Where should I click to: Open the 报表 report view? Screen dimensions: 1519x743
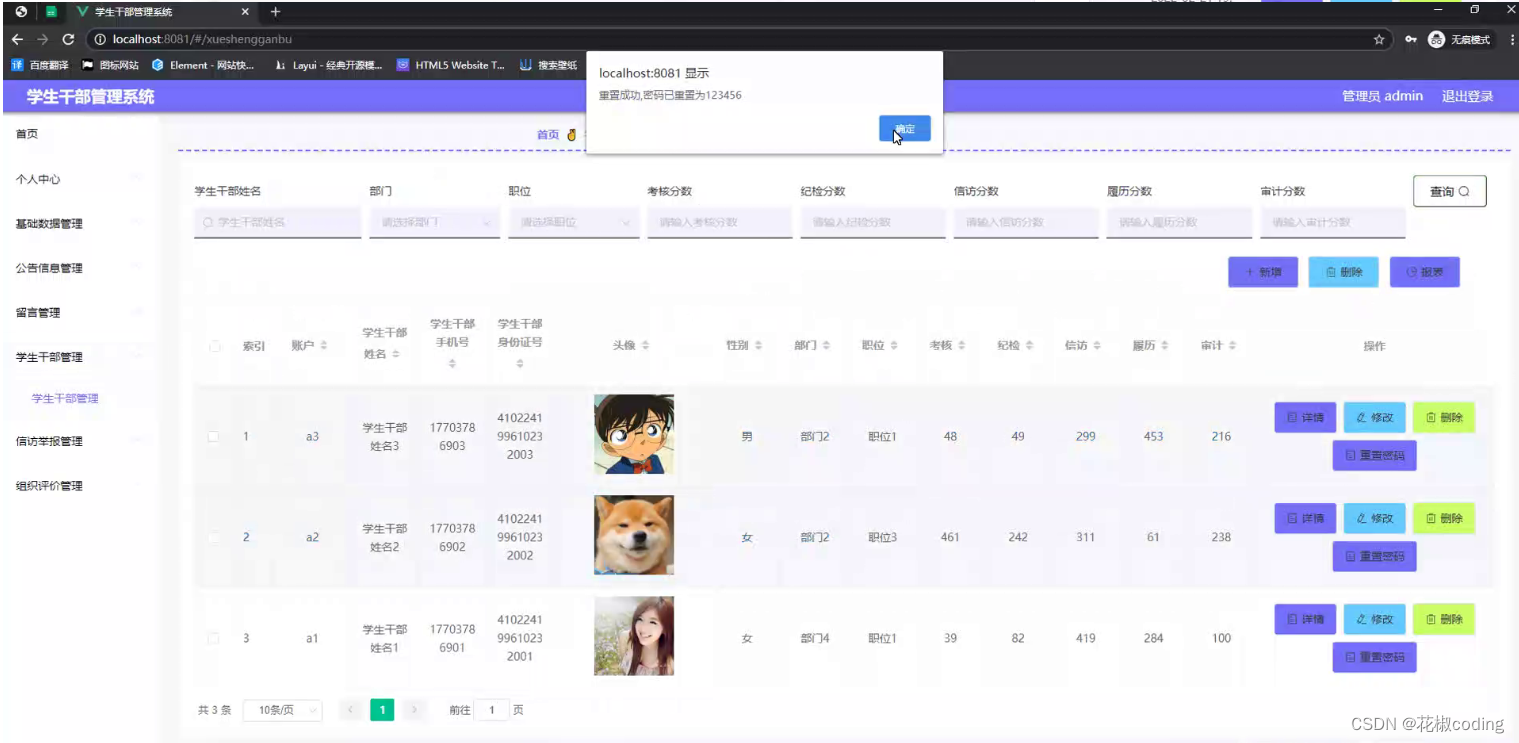click(x=1424, y=271)
